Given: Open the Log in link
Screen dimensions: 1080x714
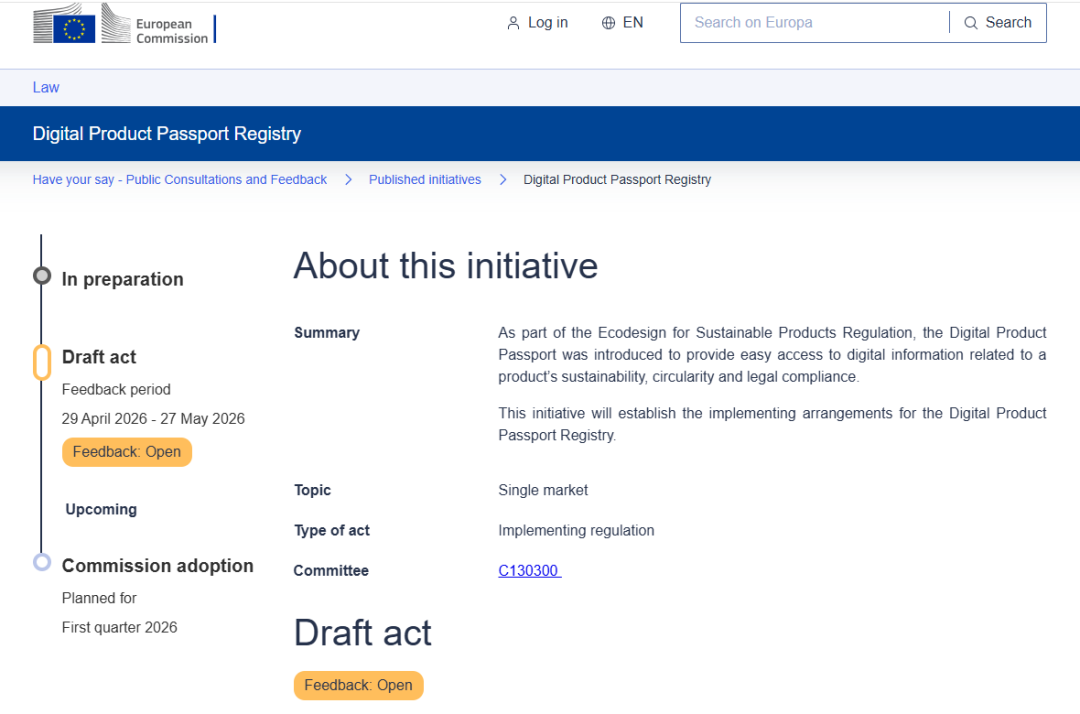Looking at the screenshot, I should click(x=537, y=23).
